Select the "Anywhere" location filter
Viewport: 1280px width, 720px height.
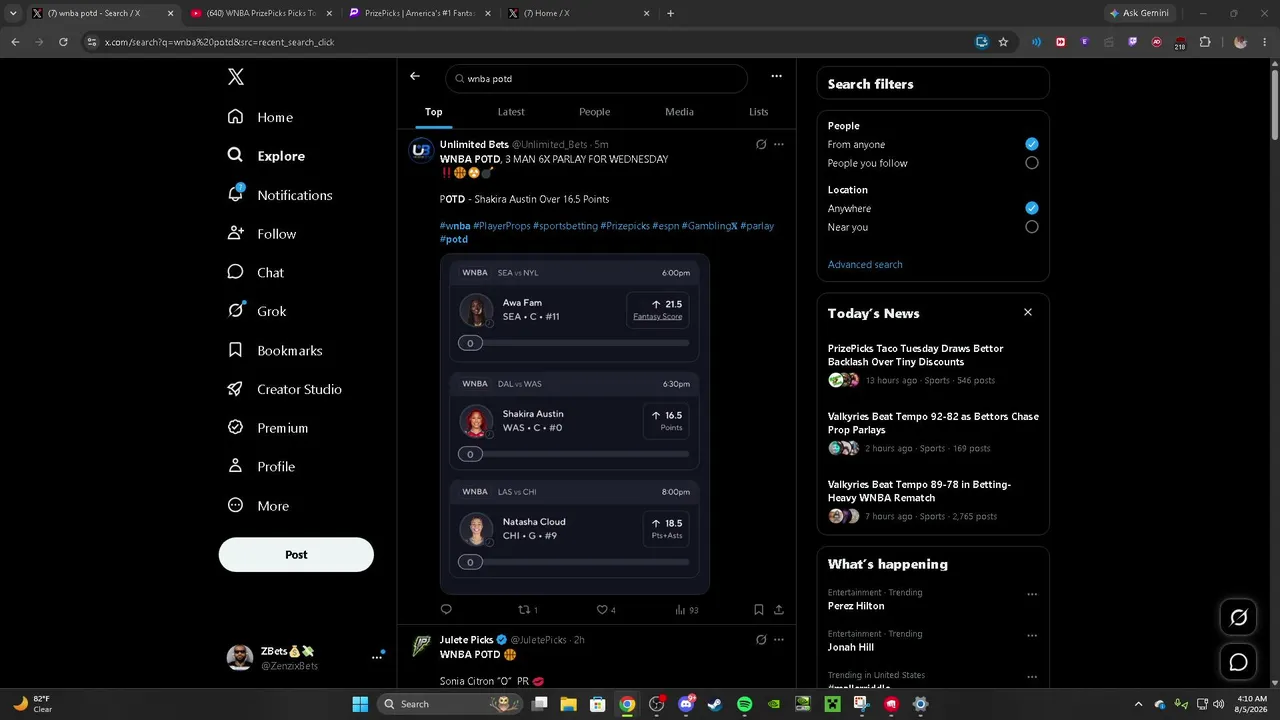point(1032,208)
